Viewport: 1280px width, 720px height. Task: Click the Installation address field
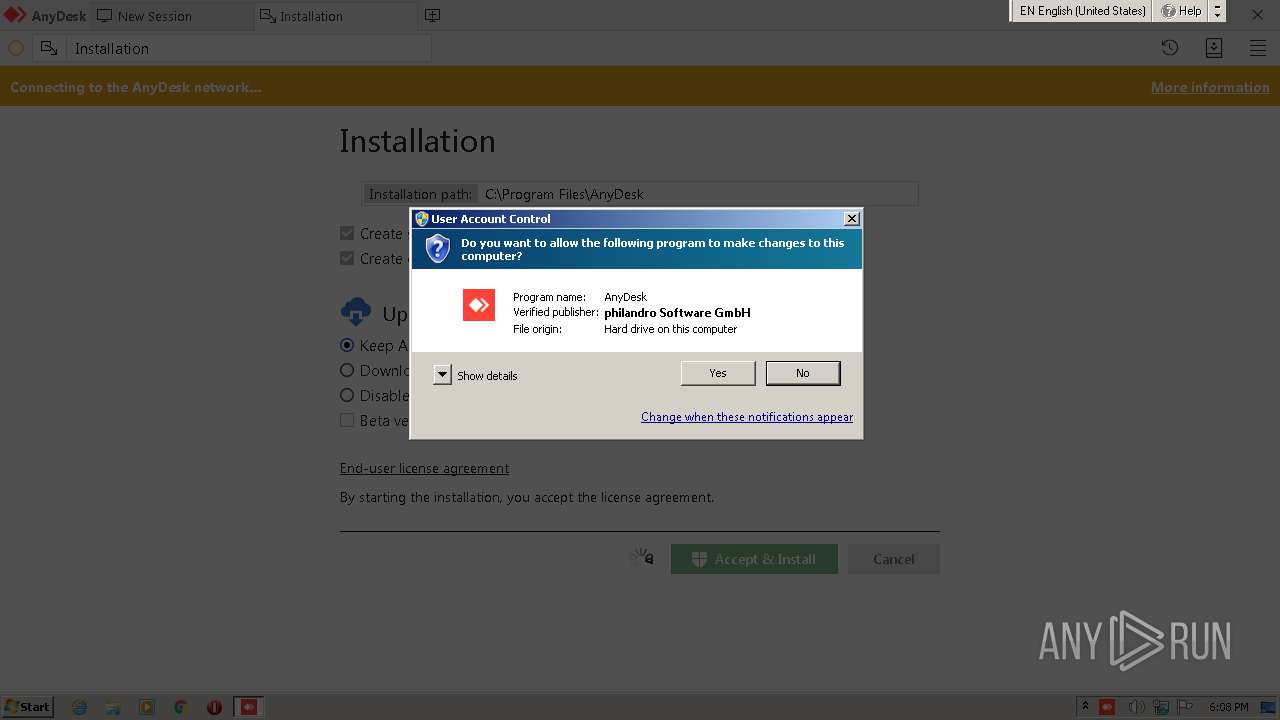250,48
